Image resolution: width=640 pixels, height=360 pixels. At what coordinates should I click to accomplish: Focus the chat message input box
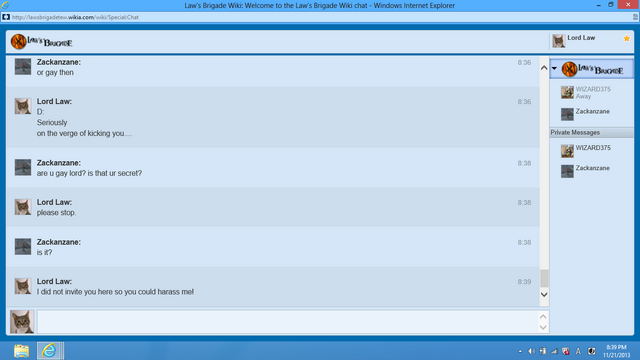coord(288,322)
